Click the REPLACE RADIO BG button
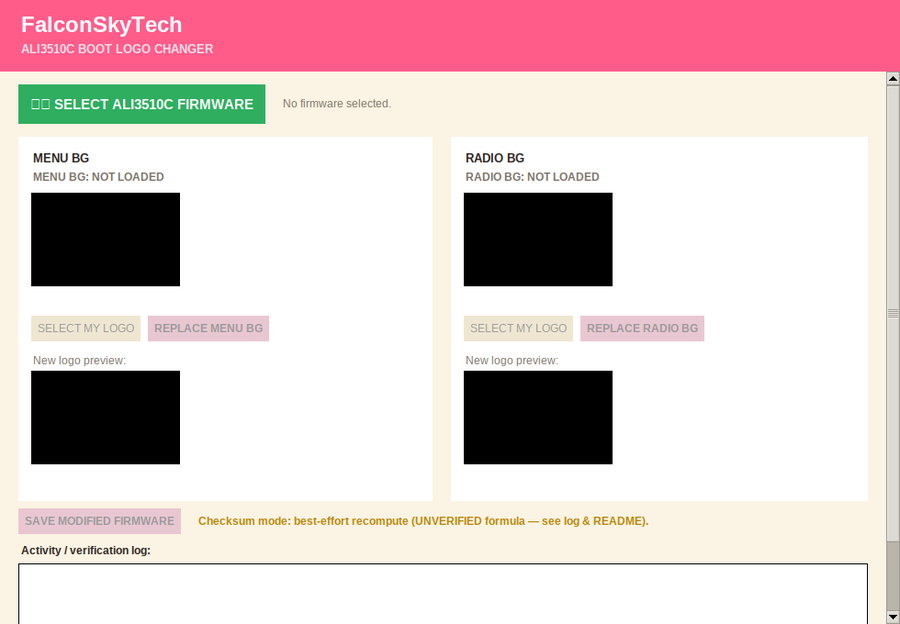 tap(642, 328)
